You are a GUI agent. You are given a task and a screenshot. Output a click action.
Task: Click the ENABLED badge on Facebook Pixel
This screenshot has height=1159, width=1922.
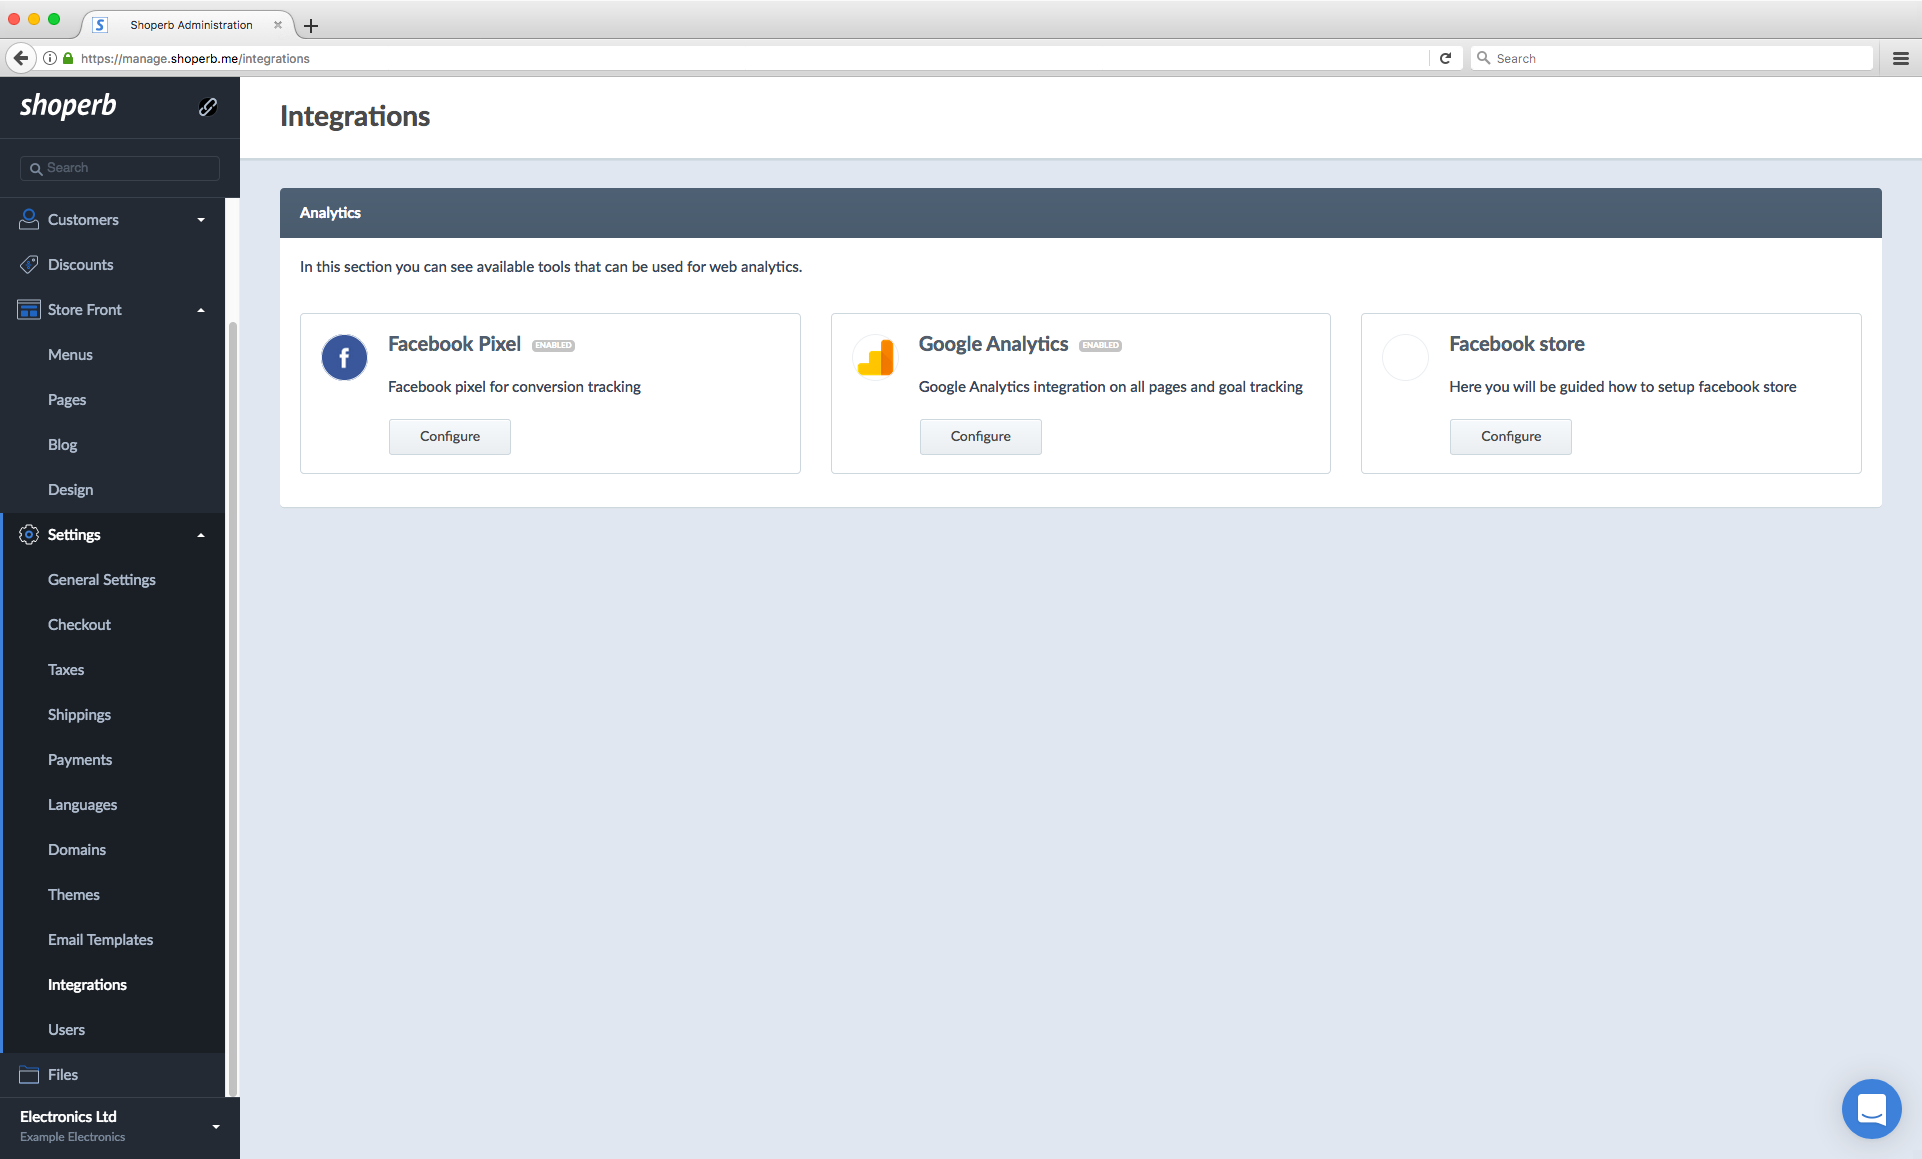click(553, 345)
